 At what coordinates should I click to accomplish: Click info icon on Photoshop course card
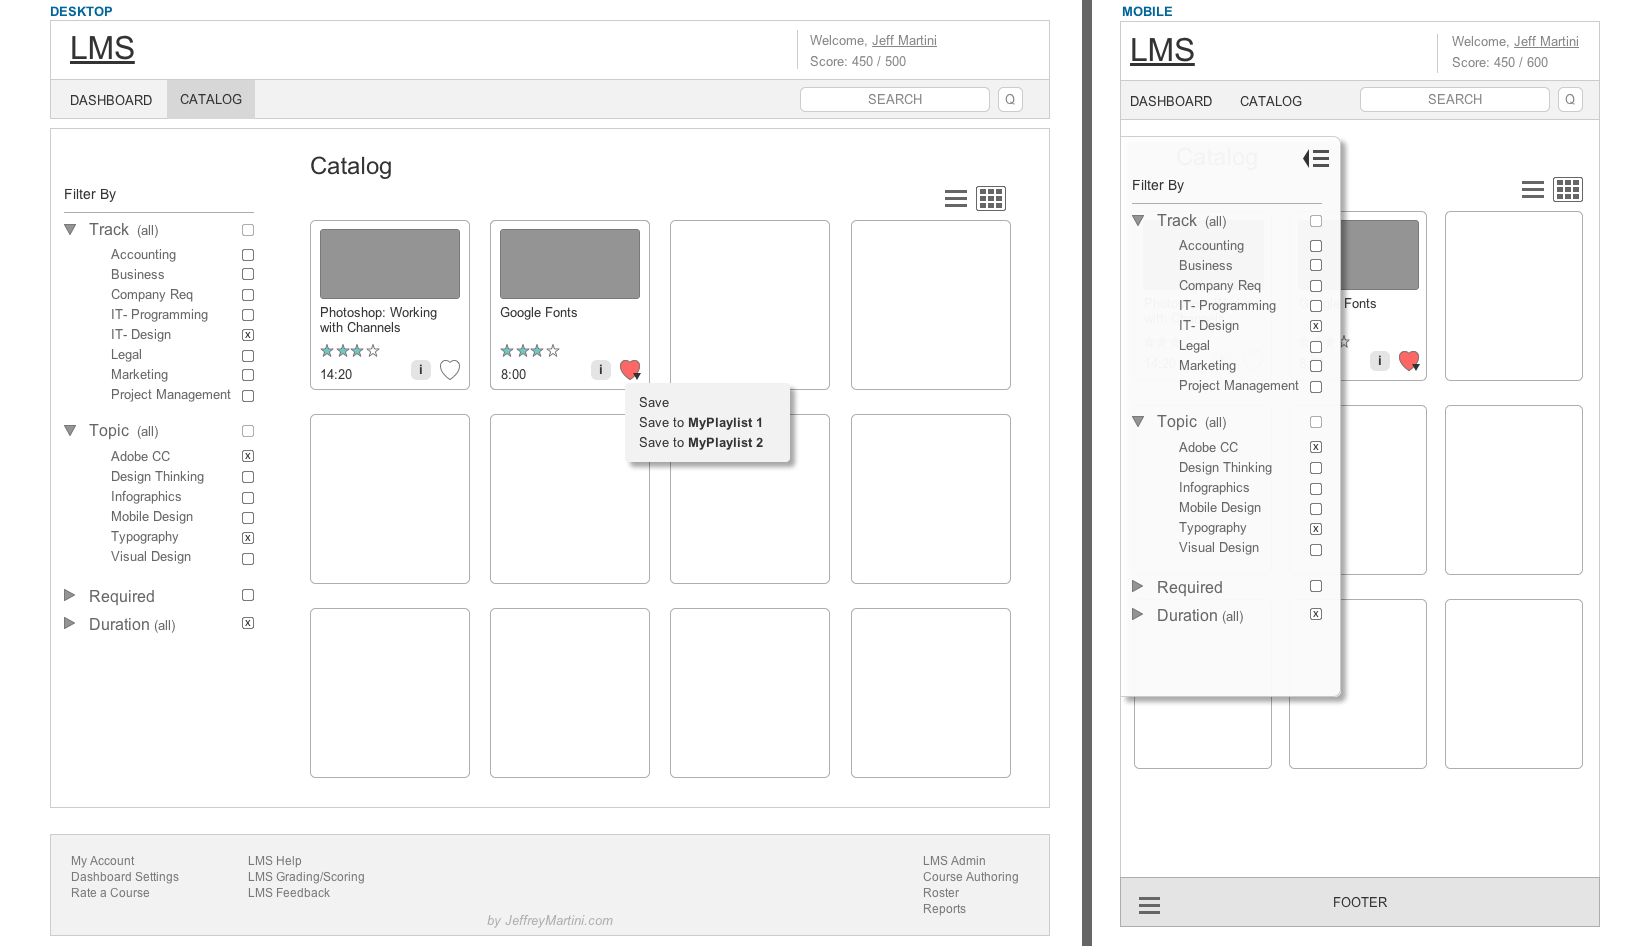421,370
